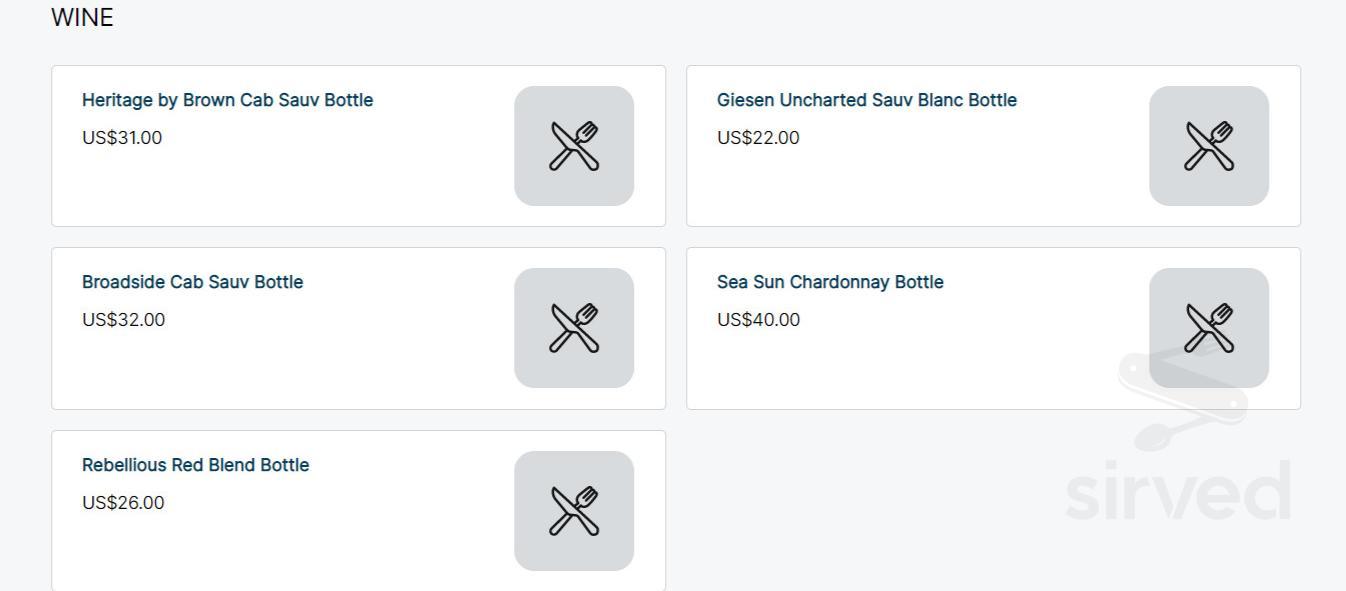The image size is (1346, 591).
Task: Click fork-knife icon for Rebellious Red Blend Bottle
Action: [574, 511]
